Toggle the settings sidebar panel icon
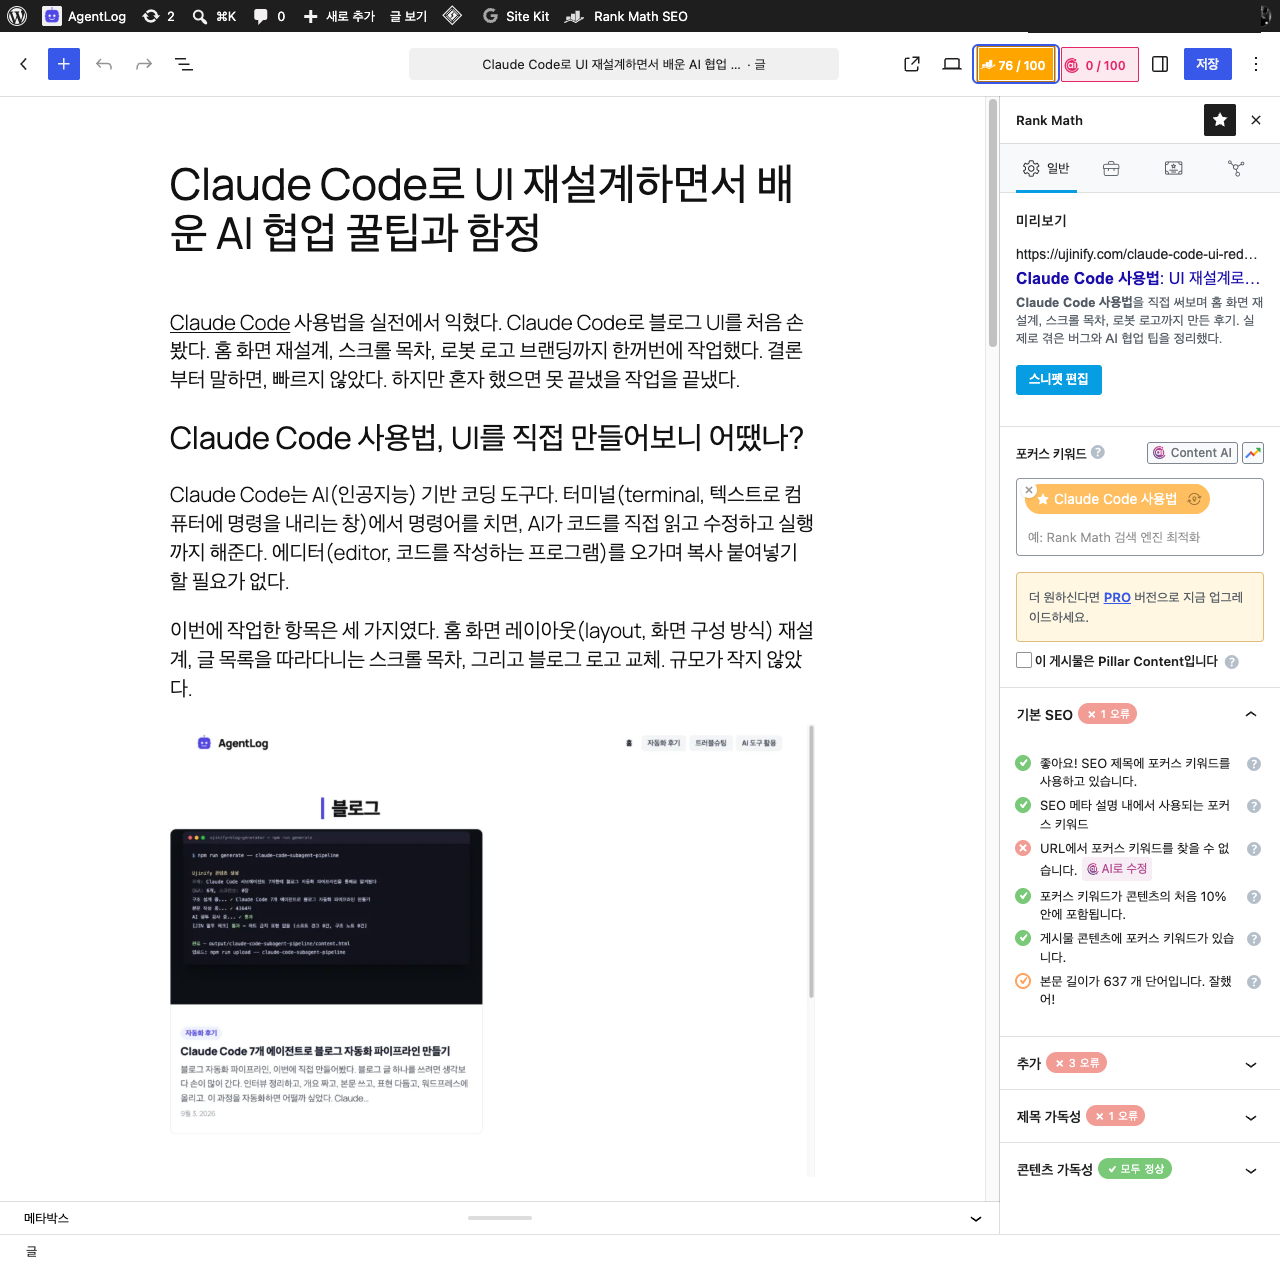Screen dimensions: 1280x1267 (1160, 64)
